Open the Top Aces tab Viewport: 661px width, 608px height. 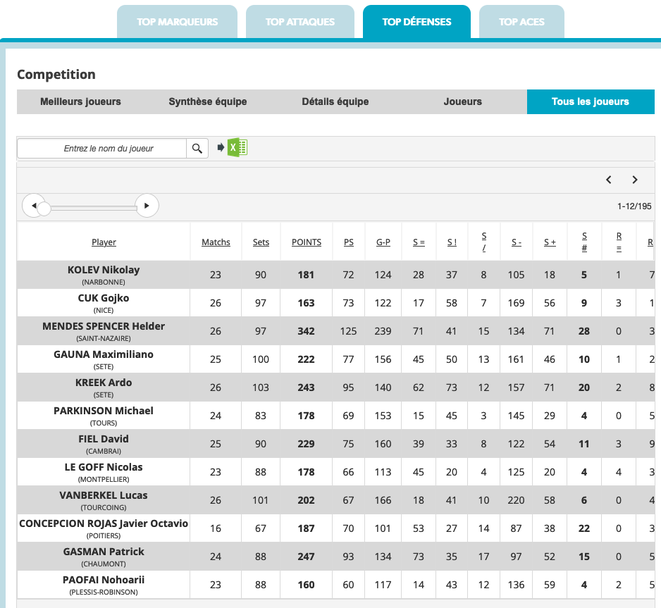(521, 22)
